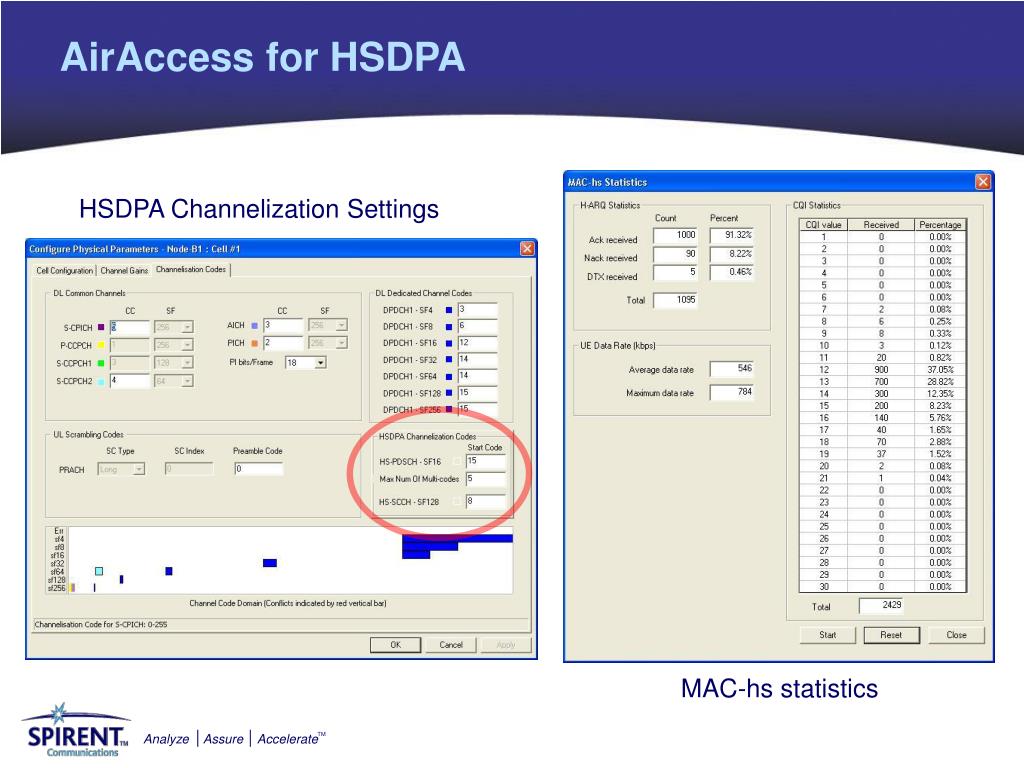Click the HS-SCCH - SF128 code field
1024x768 pixels.
[x=486, y=502]
